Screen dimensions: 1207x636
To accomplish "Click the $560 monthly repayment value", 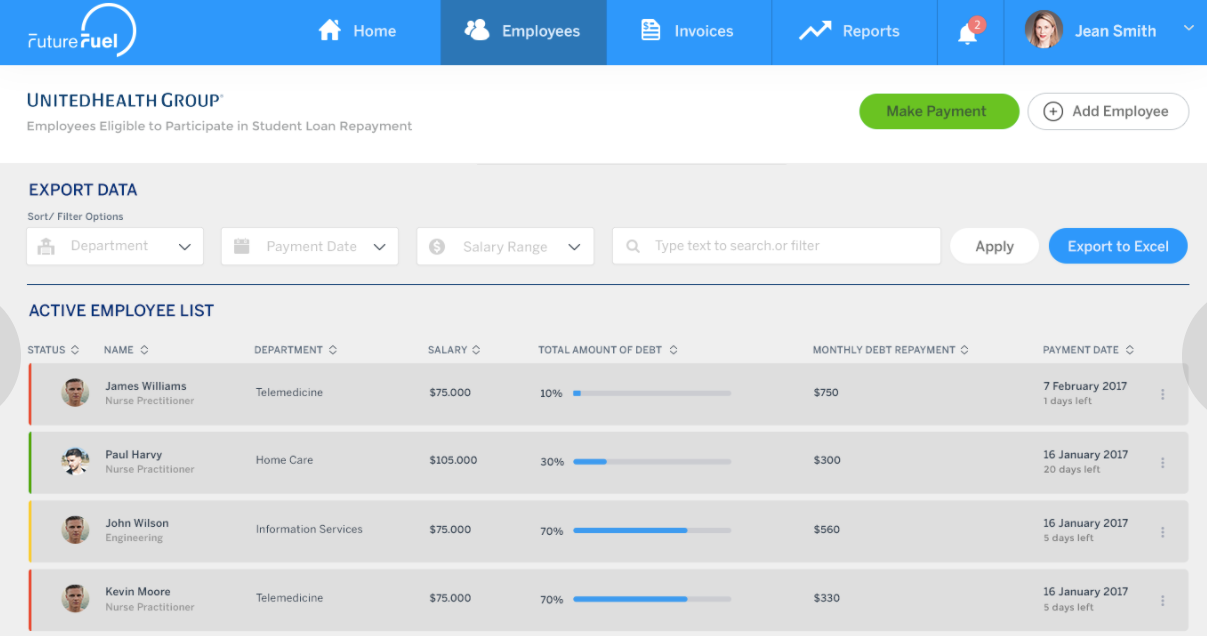I will click(827, 530).
